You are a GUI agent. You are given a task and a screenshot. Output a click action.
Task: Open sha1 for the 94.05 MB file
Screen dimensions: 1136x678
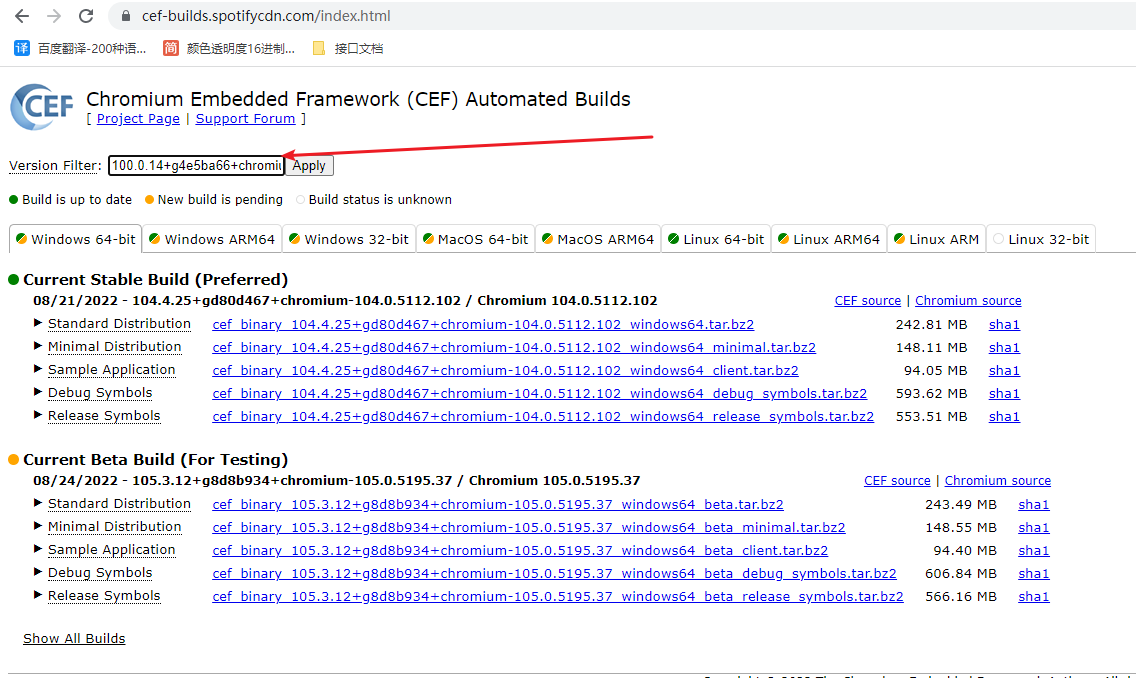click(x=1004, y=371)
